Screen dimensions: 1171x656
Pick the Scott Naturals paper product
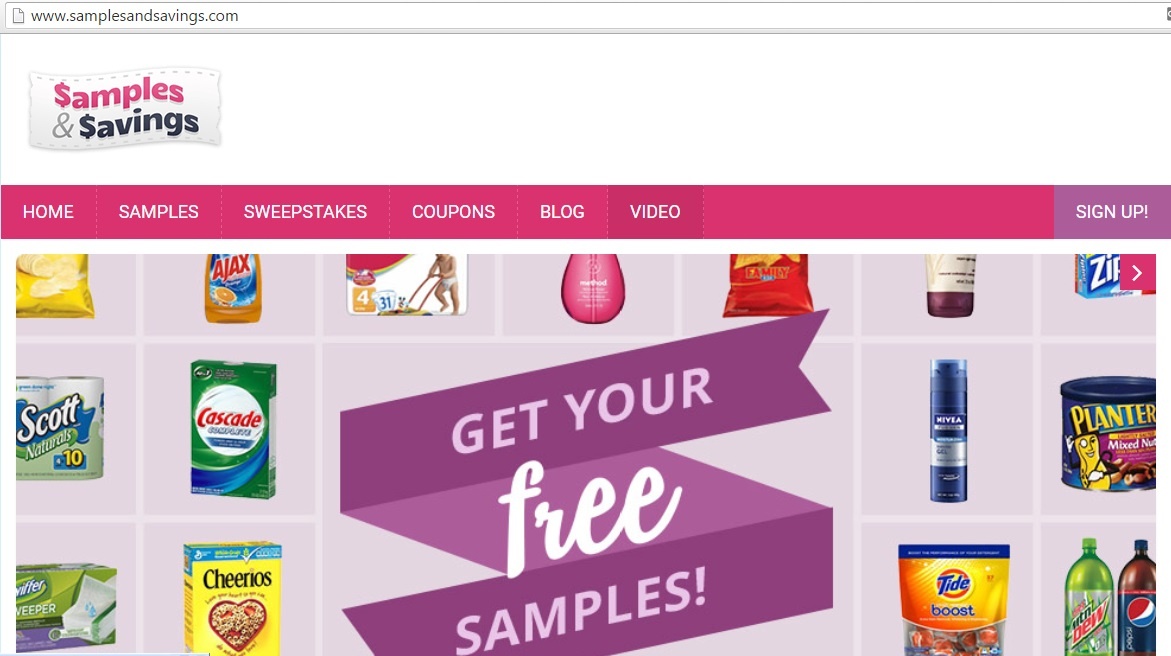pos(60,427)
